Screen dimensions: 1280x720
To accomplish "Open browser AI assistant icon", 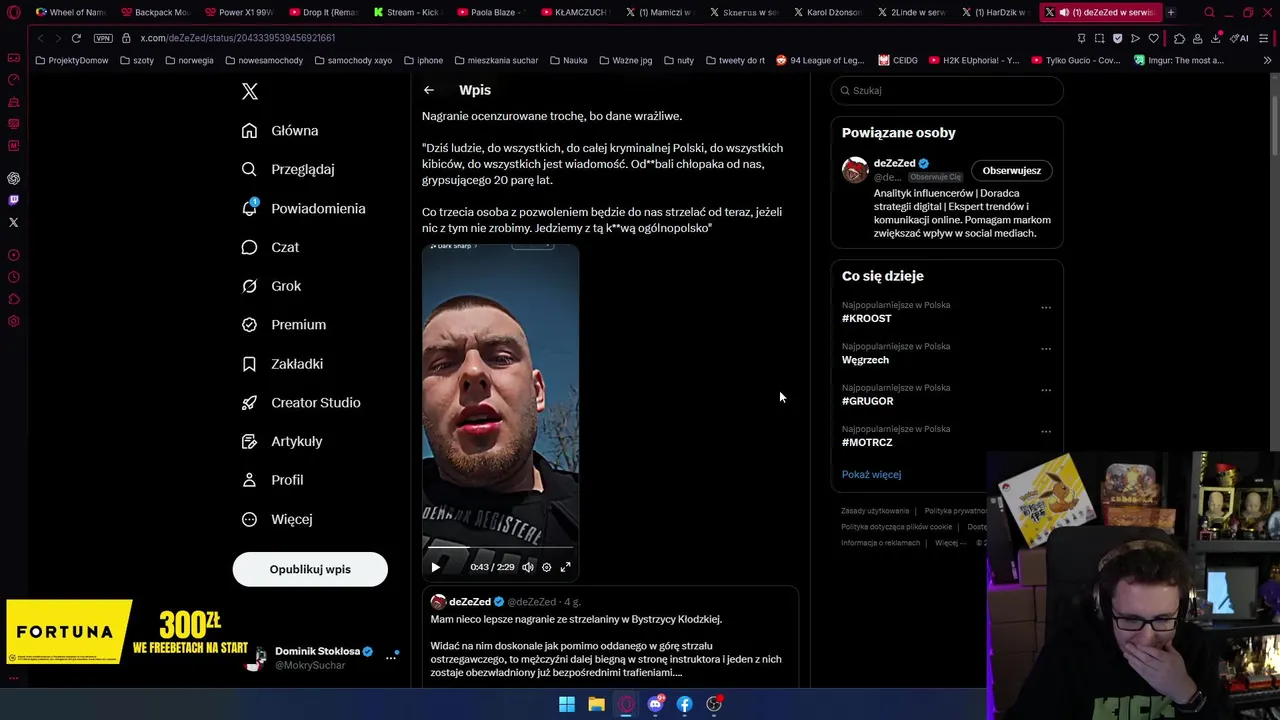I will coord(1241,38).
